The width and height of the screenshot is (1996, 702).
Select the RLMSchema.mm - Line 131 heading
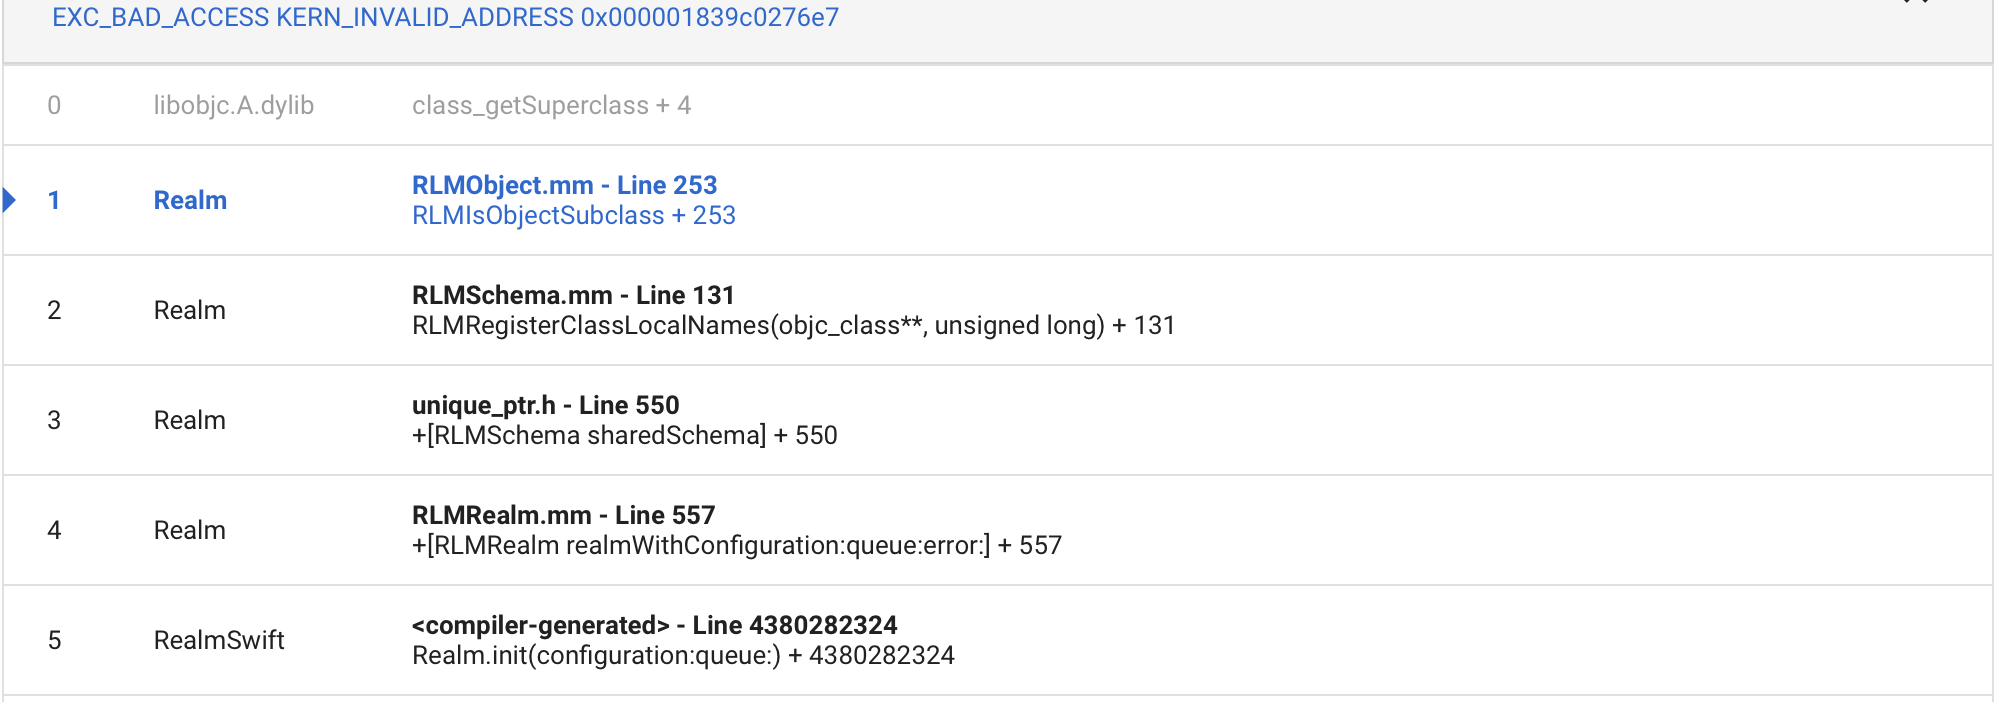click(x=573, y=295)
